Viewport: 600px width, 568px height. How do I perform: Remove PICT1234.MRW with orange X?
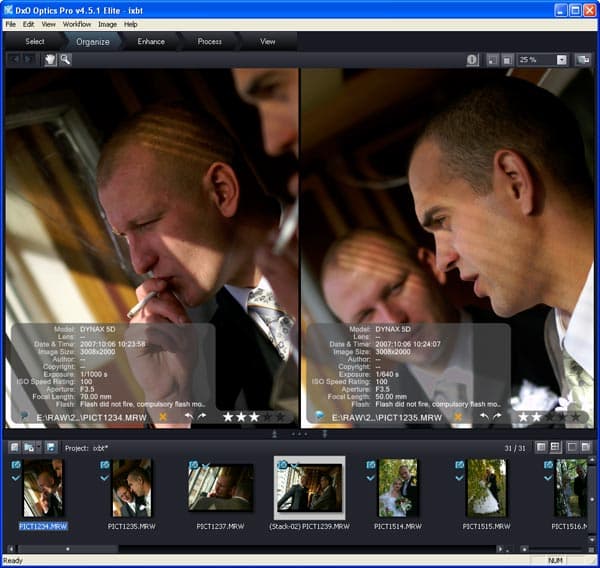coord(163,417)
